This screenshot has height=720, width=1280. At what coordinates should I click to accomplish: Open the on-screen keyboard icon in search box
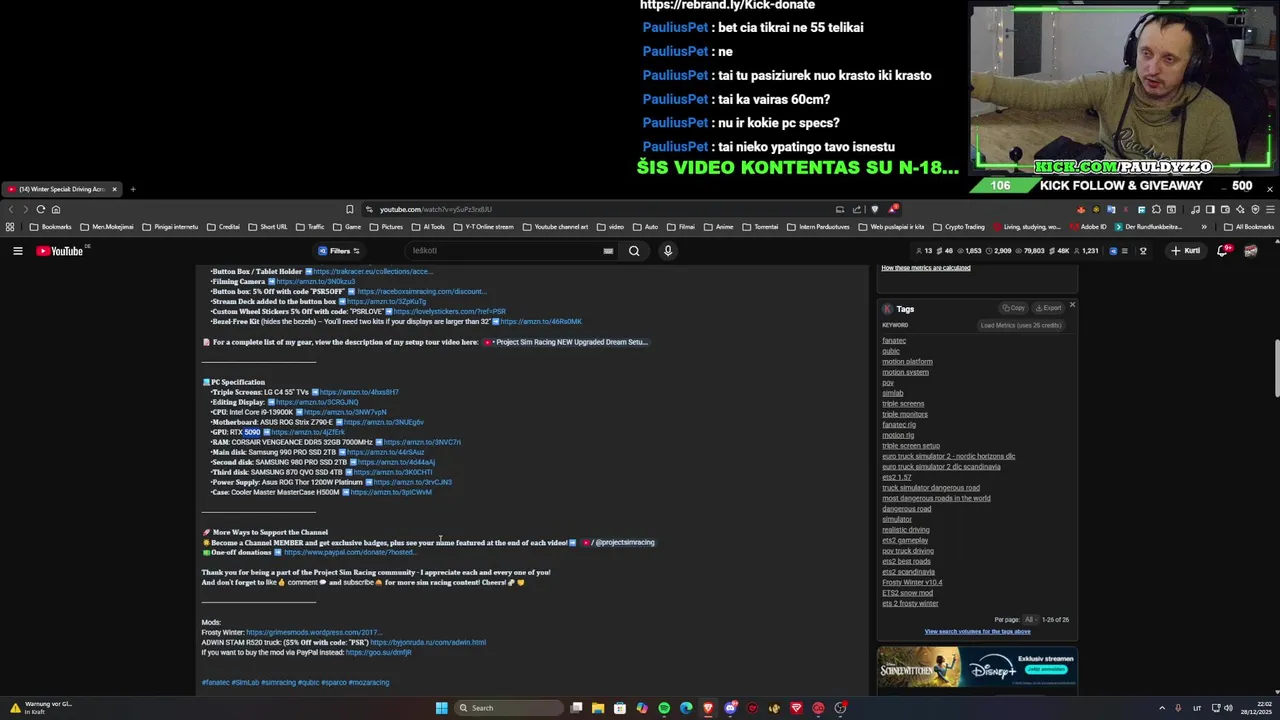click(608, 251)
